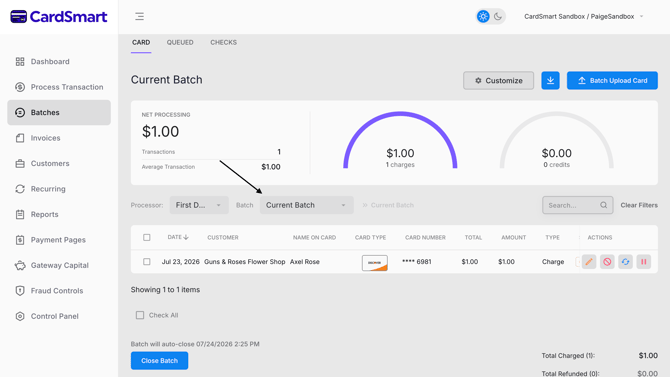Check the Jul 23, 2026 transaction row checkbox

pyautogui.click(x=147, y=262)
